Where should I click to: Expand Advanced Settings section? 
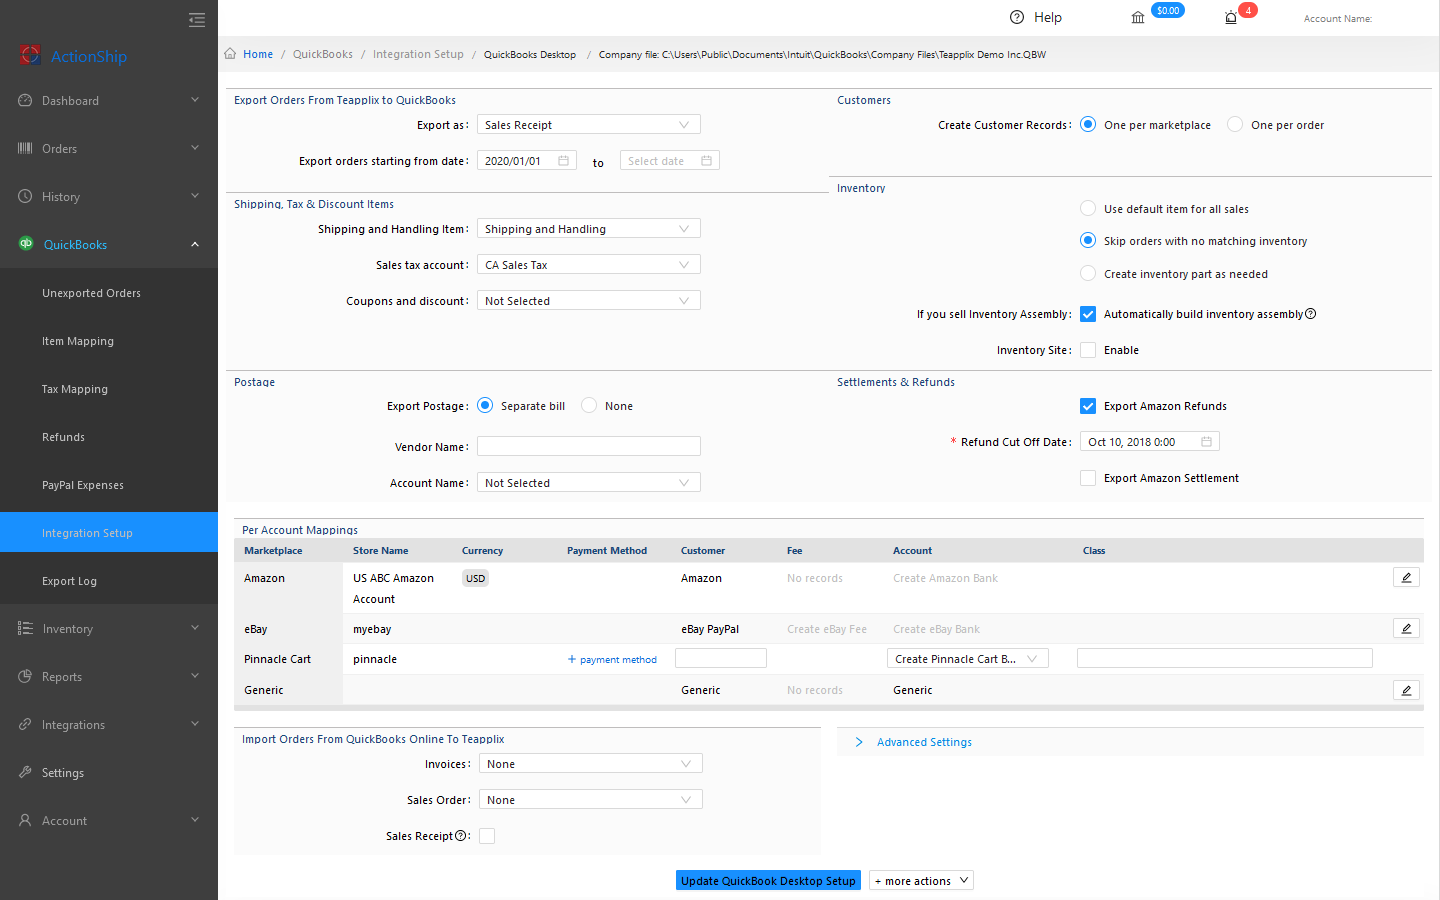923,742
